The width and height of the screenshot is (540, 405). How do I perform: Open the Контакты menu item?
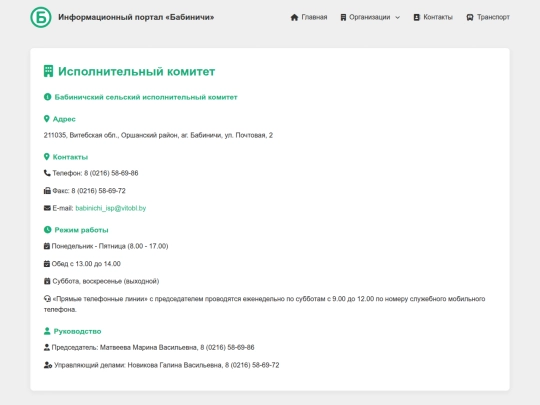[438, 17]
